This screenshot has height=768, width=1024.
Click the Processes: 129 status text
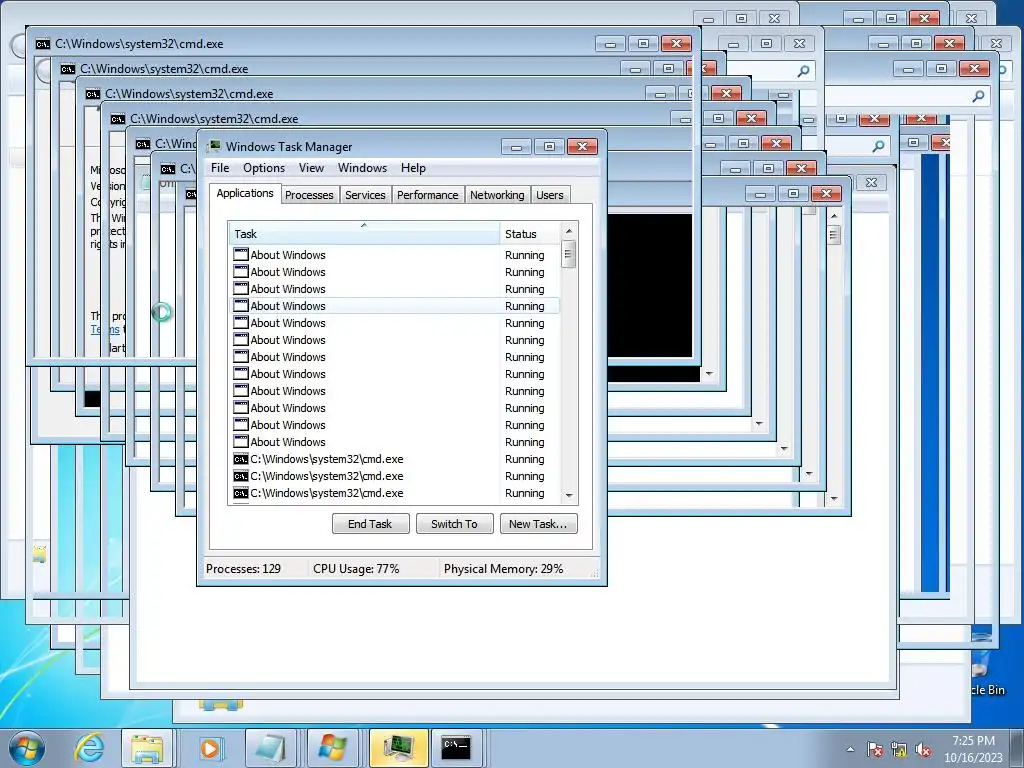244,569
